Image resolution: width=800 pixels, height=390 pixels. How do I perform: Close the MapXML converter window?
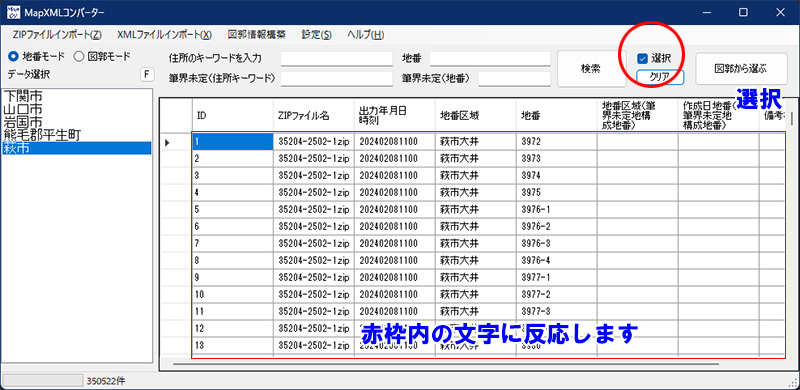click(x=781, y=12)
